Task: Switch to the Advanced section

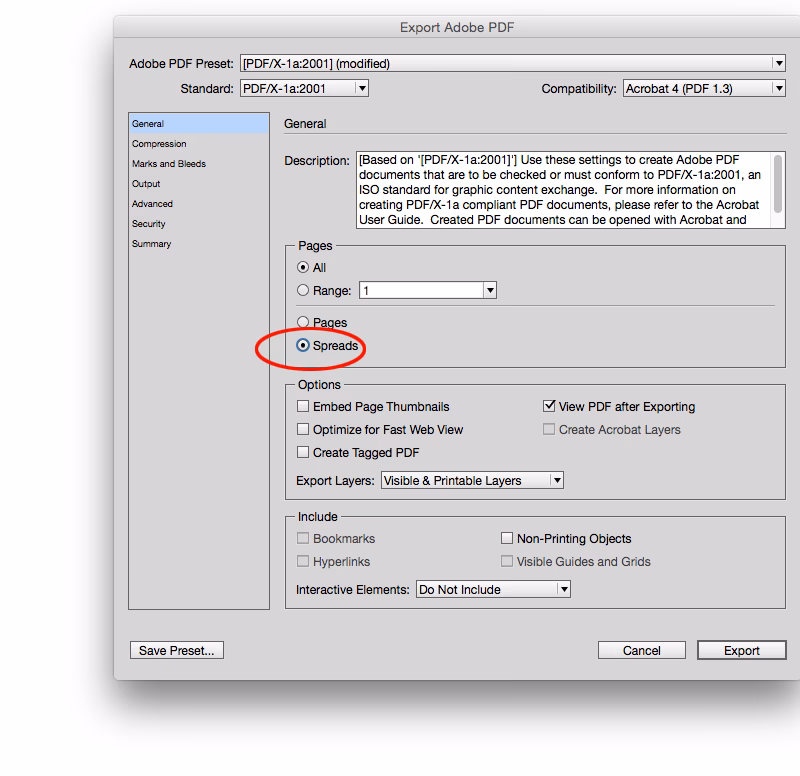Action: (152, 204)
